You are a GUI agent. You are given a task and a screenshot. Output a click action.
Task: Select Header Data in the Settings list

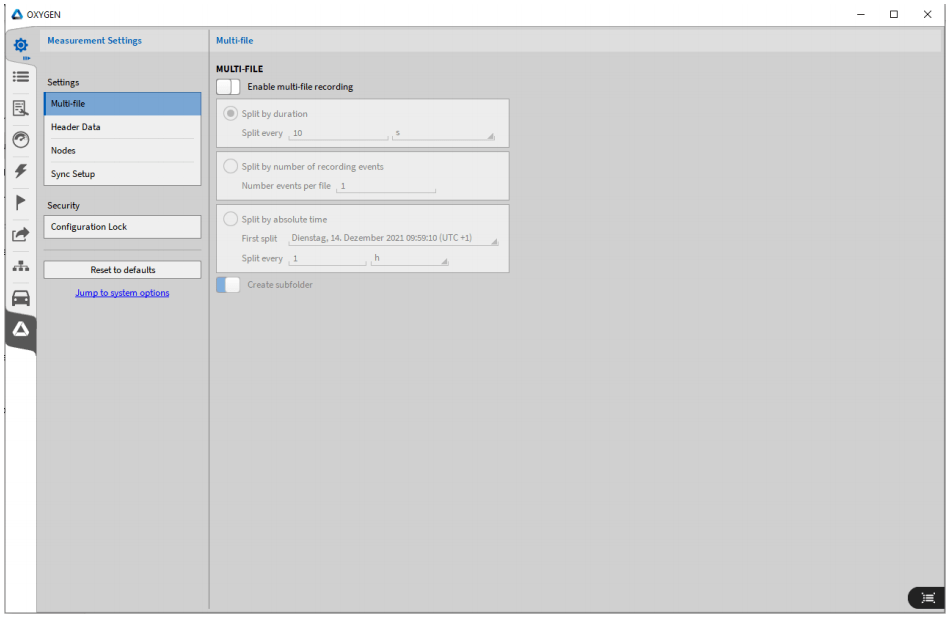pos(122,127)
